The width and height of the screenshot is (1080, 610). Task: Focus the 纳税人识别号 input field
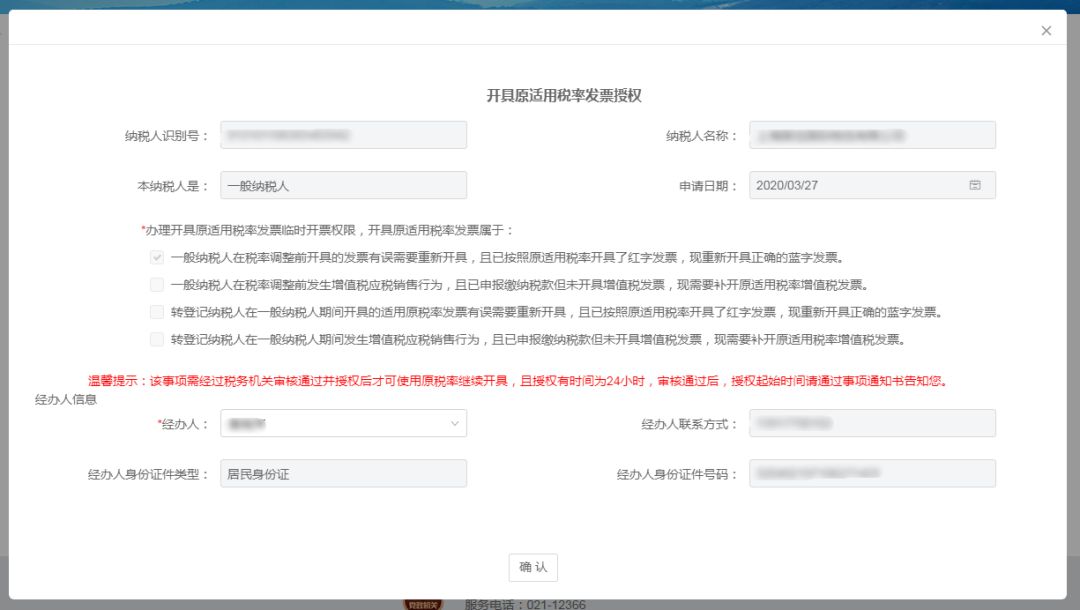click(344, 135)
